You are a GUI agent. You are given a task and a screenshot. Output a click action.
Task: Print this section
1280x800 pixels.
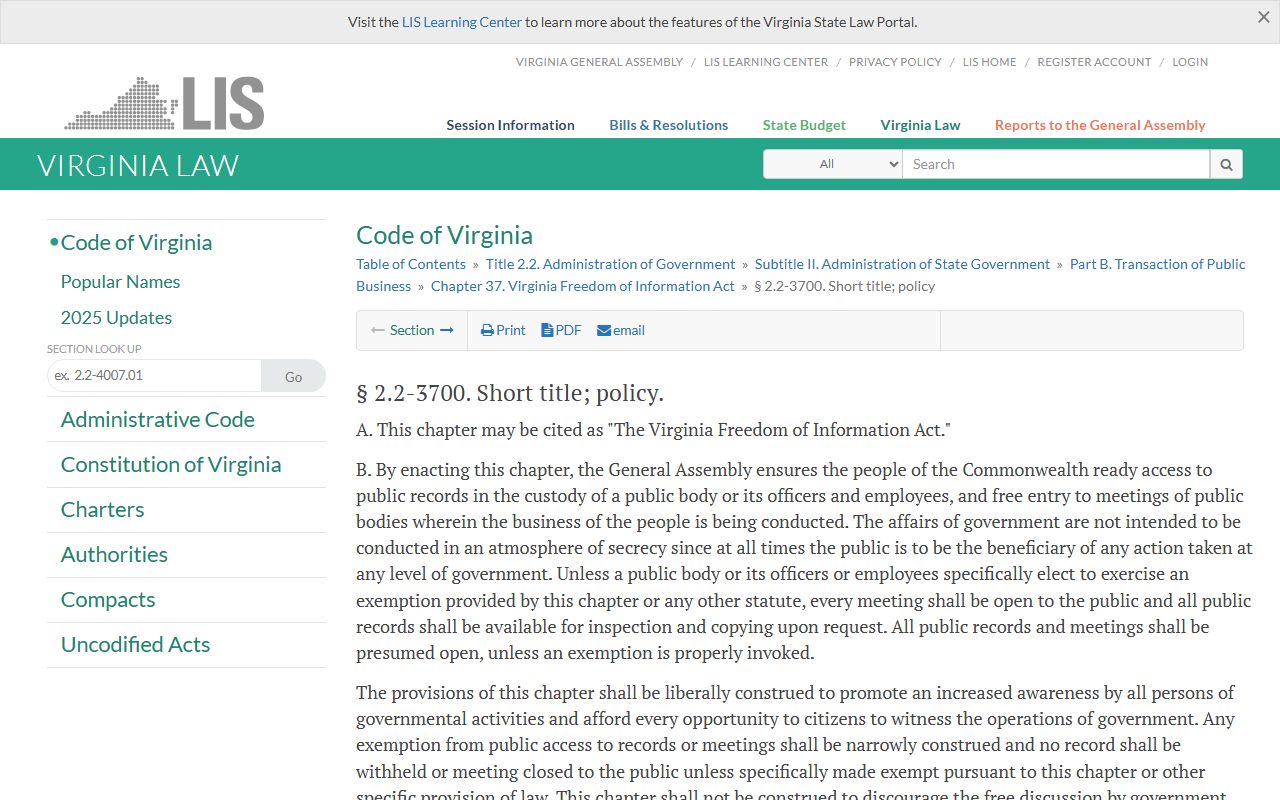pos(503,330)
